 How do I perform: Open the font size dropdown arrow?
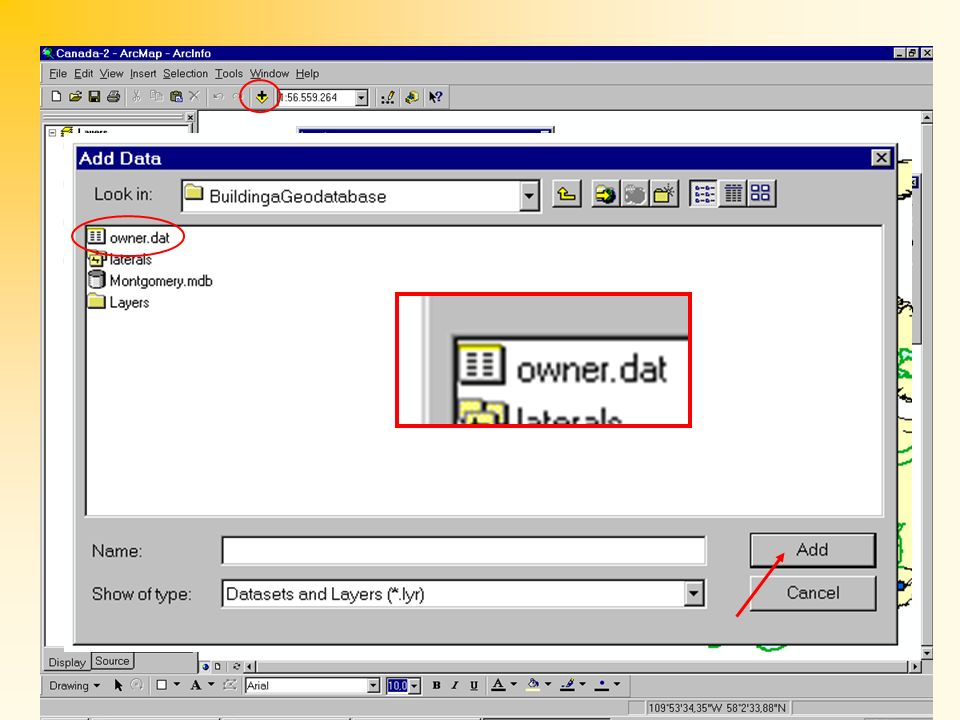tap(414, 686)
